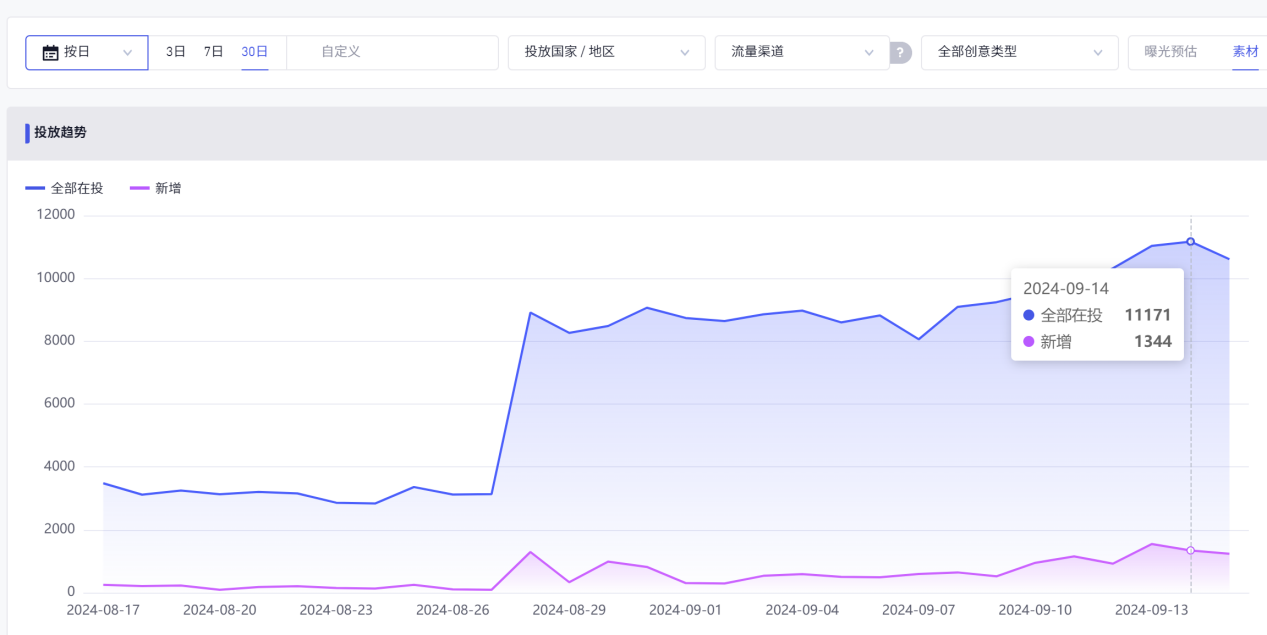Viewport: 1267px width, 635px height.
Task: Click the gray question mark help icon
Action: [901, 53]
